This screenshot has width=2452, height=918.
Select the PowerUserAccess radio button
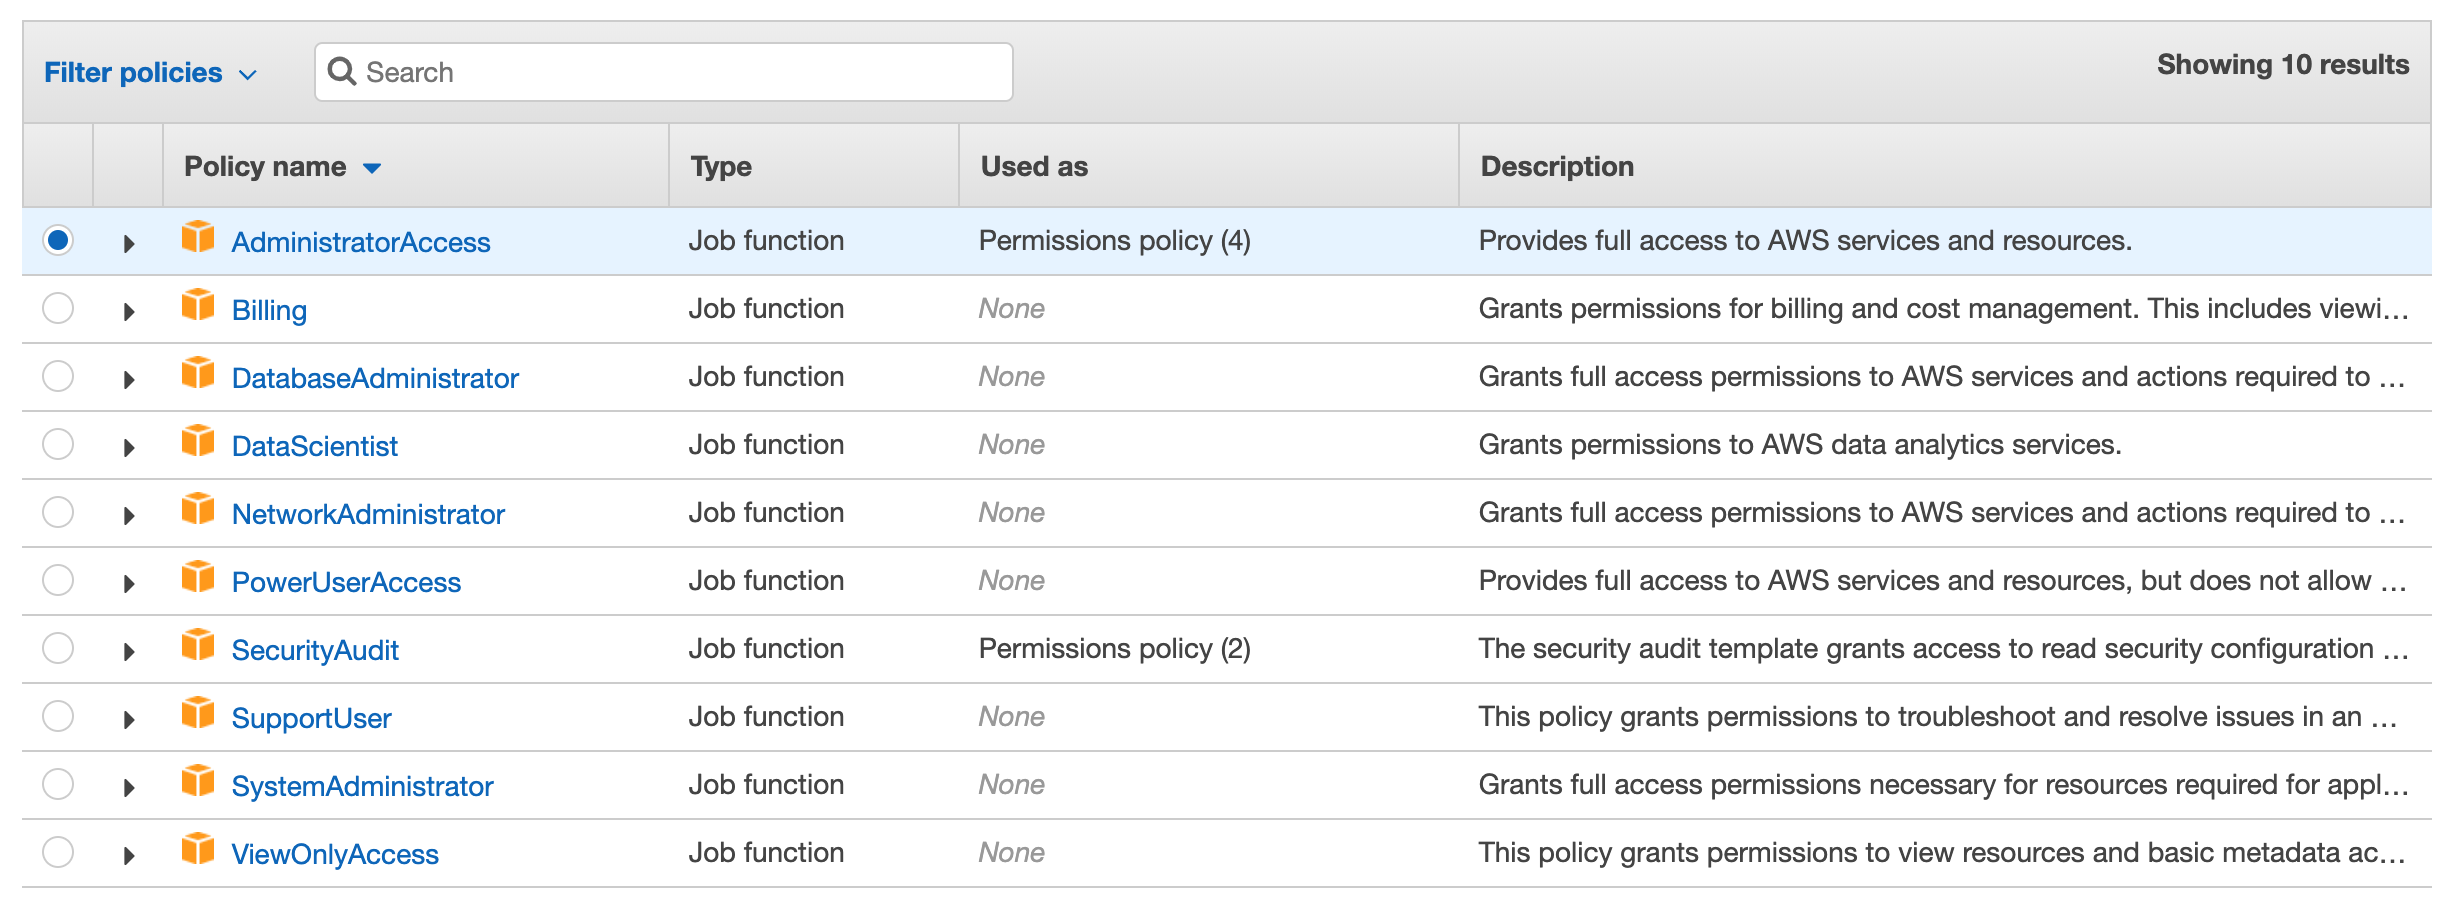58,580
